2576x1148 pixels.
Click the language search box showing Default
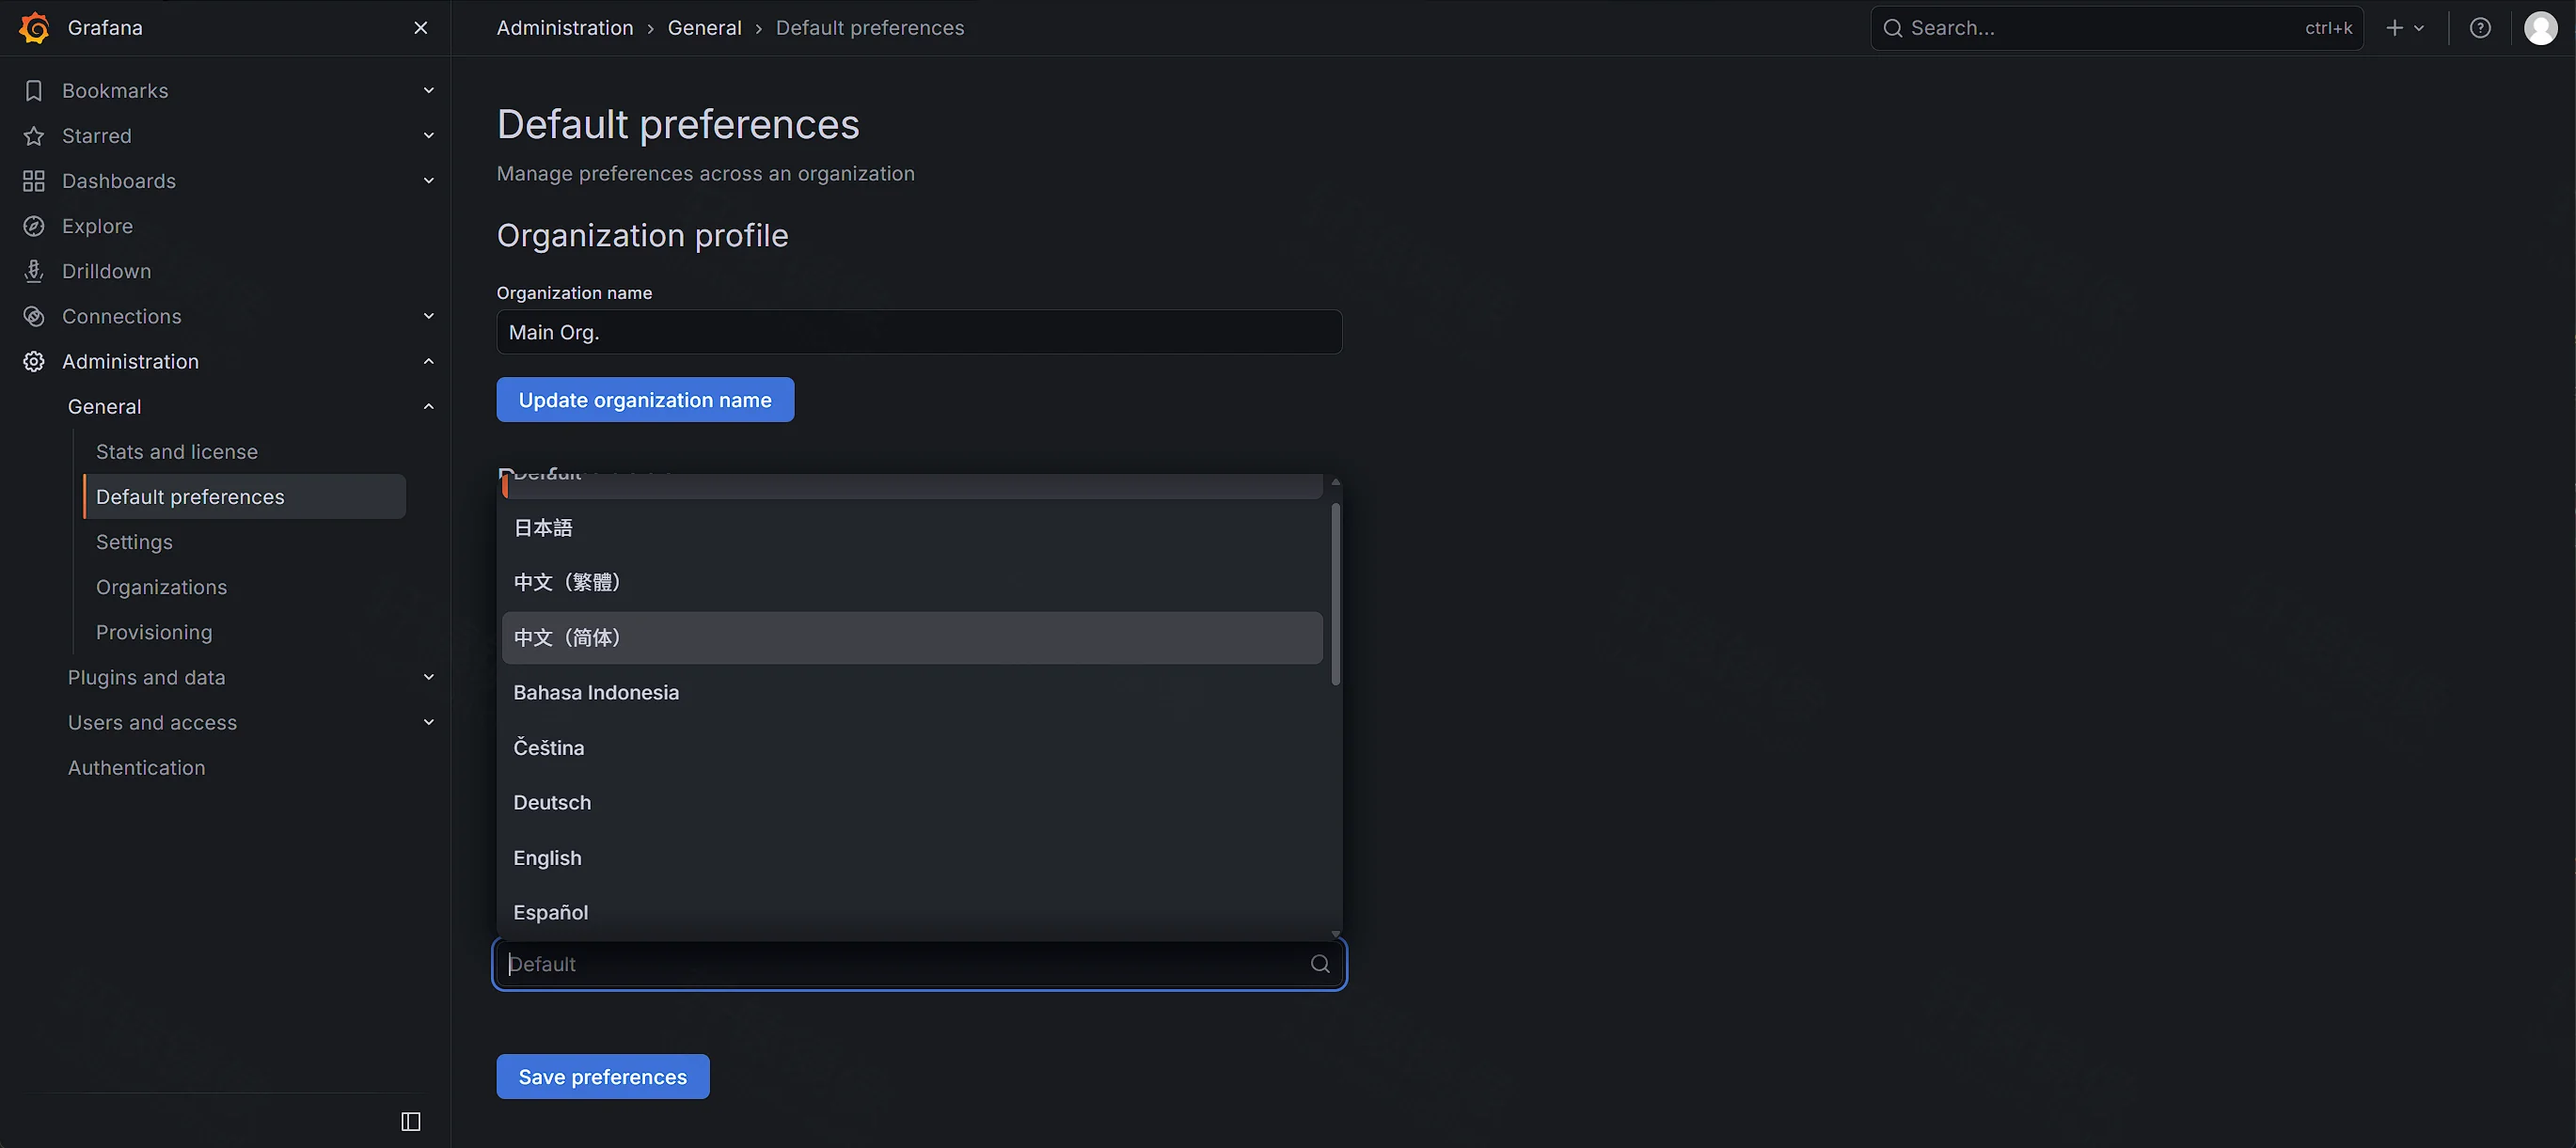click(919, 964)
